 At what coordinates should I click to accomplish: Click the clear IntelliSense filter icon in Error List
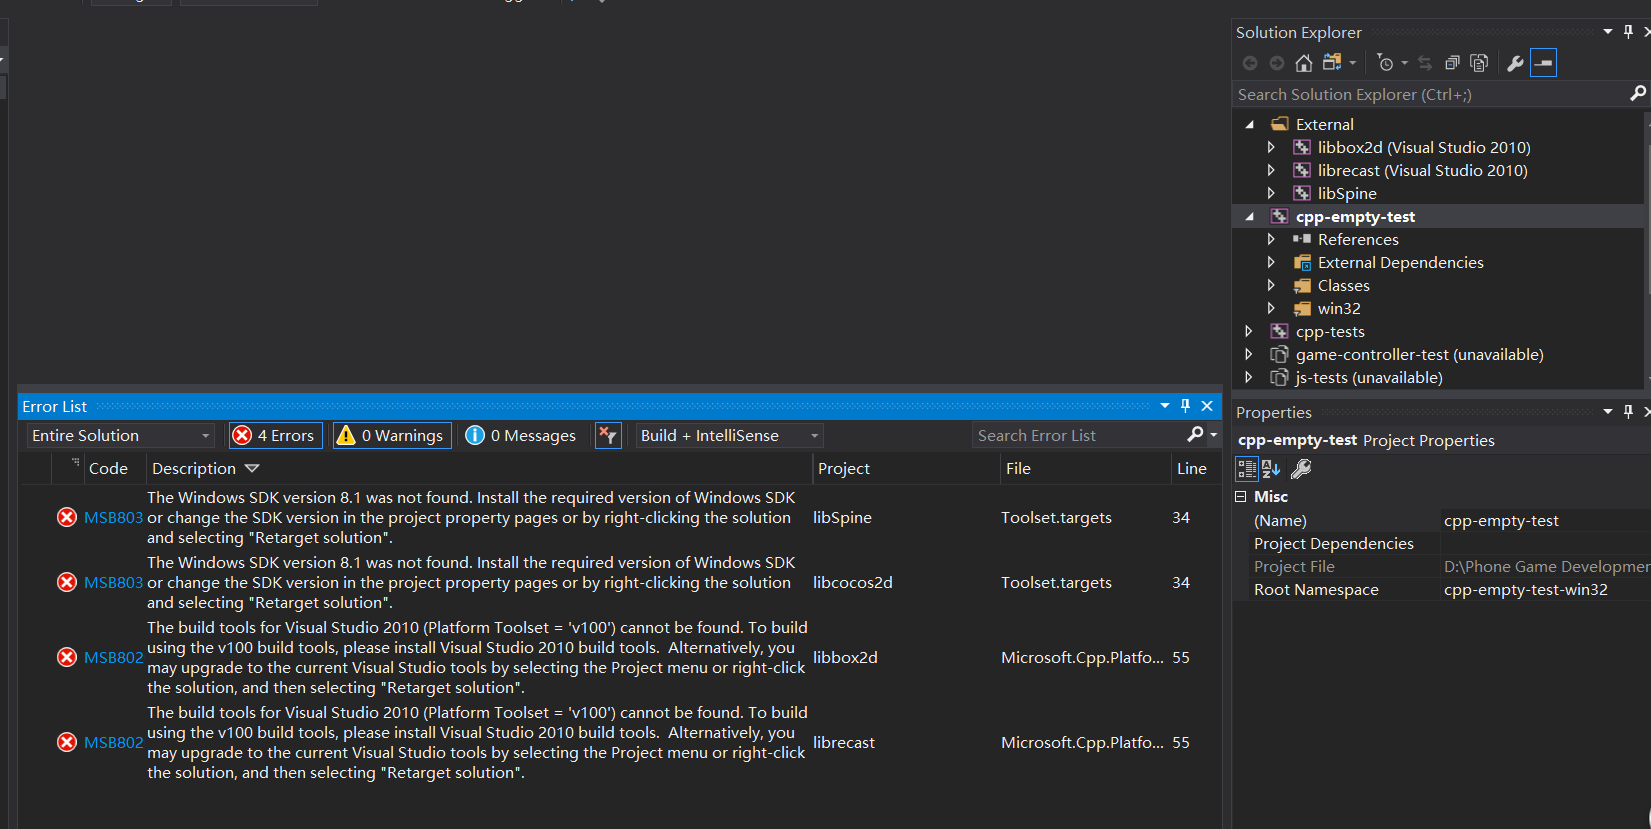(x=608, y=435)
